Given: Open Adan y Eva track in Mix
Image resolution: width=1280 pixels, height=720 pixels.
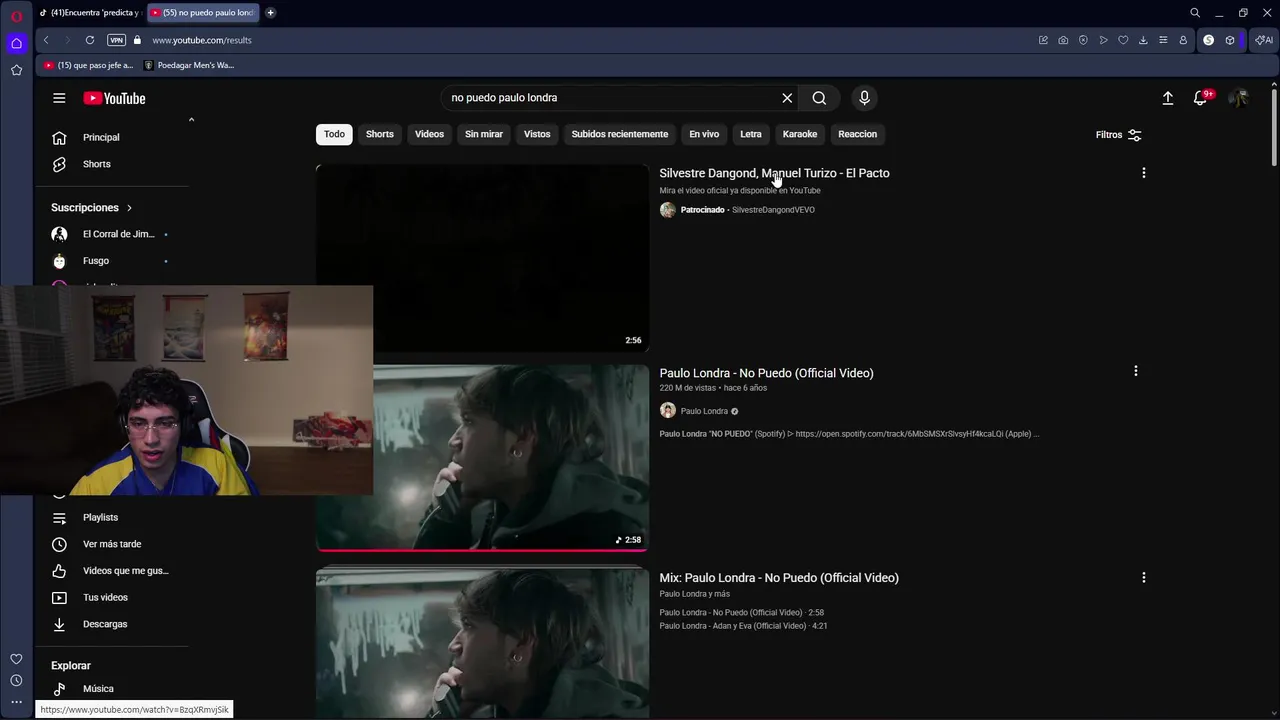Looking at the screenshot, I should [x=743, y=626].
